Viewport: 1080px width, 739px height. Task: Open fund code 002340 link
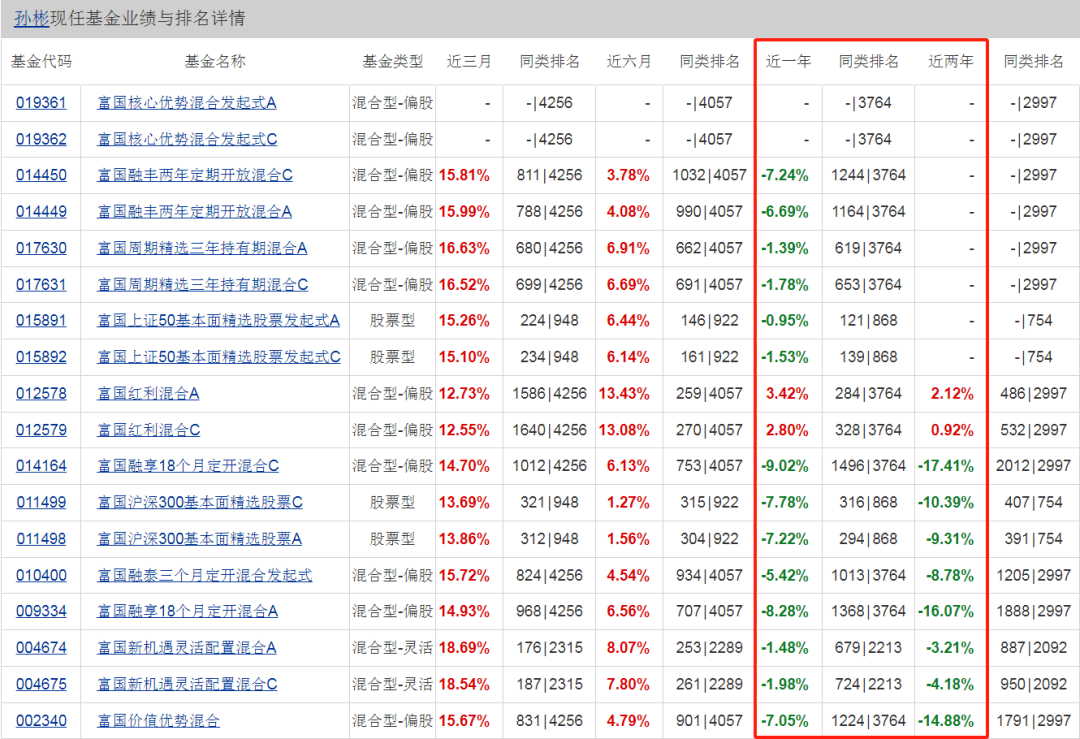click(41, 720)
